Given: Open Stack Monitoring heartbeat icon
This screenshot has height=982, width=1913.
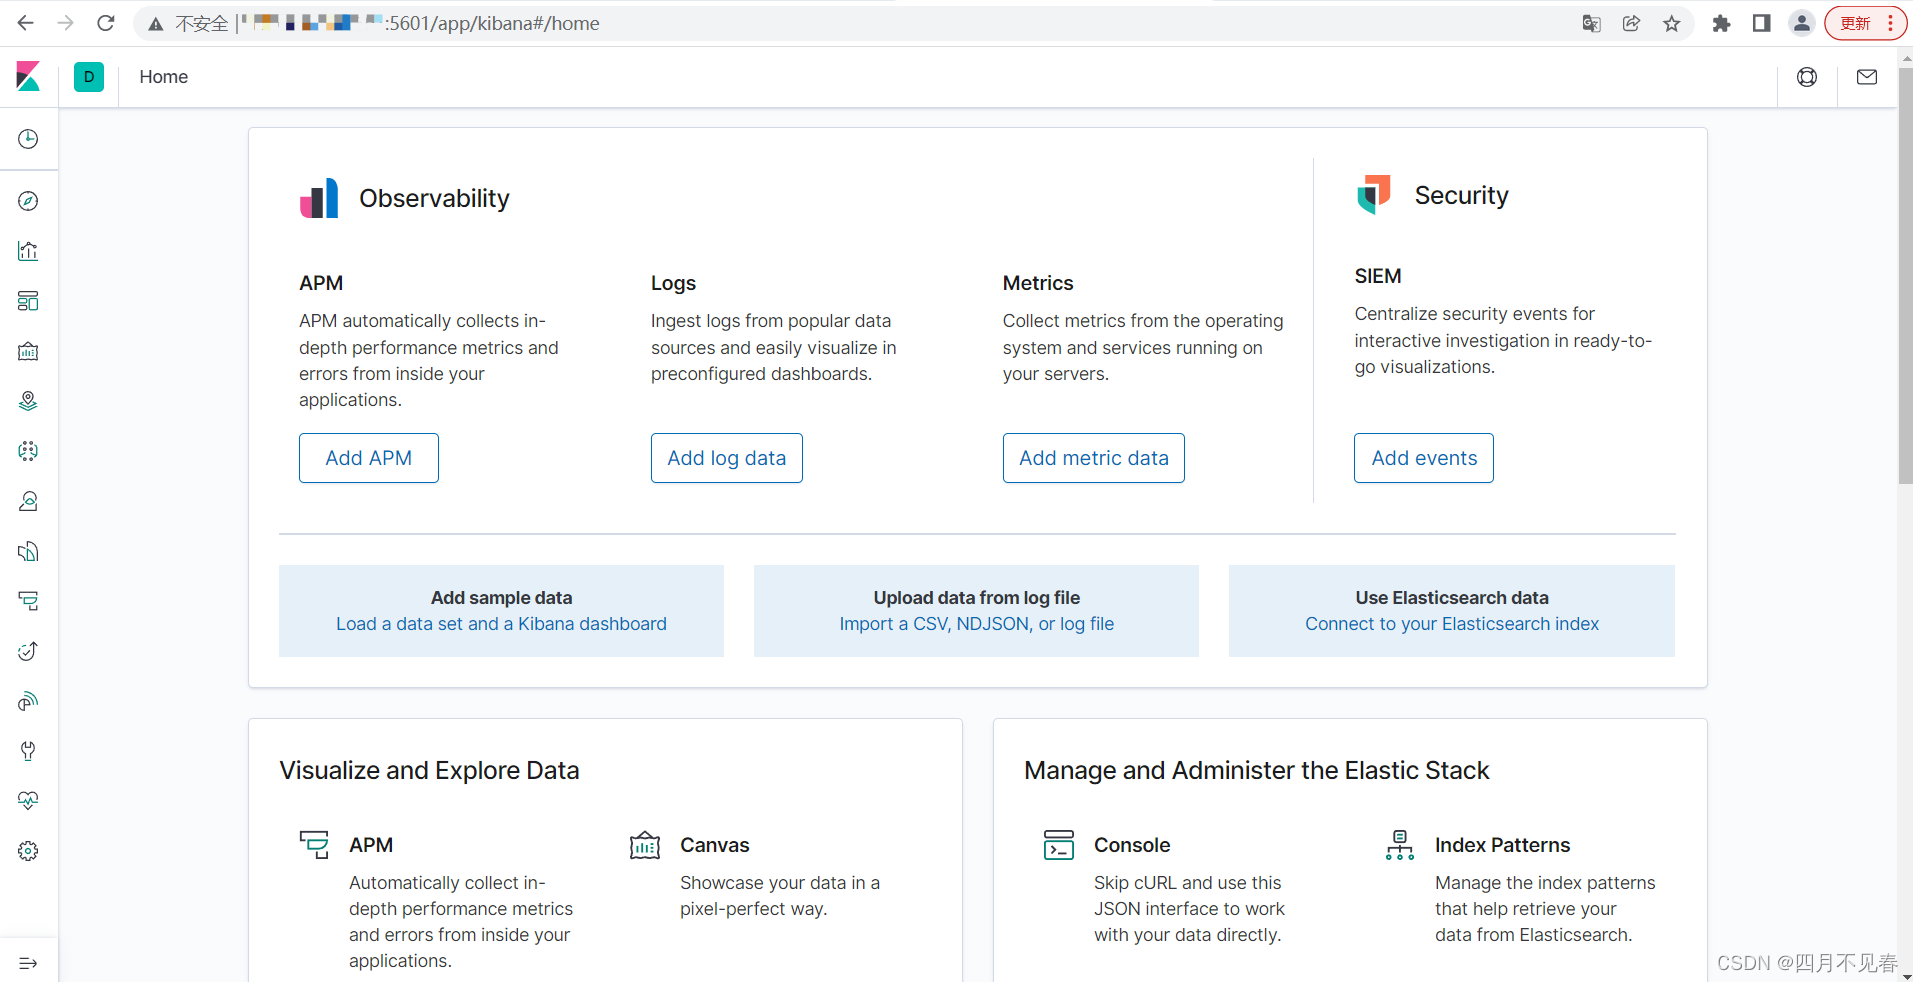Looking at the screenshot, I should click(x=28, y=801).
